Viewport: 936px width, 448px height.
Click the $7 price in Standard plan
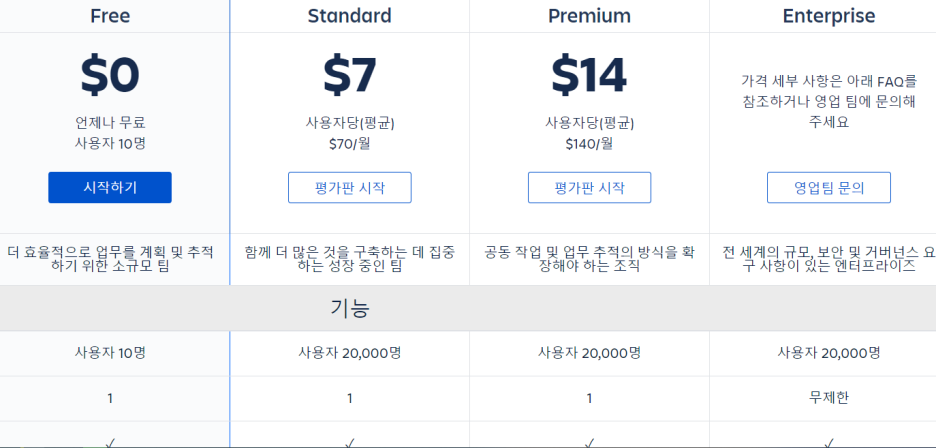350,75
